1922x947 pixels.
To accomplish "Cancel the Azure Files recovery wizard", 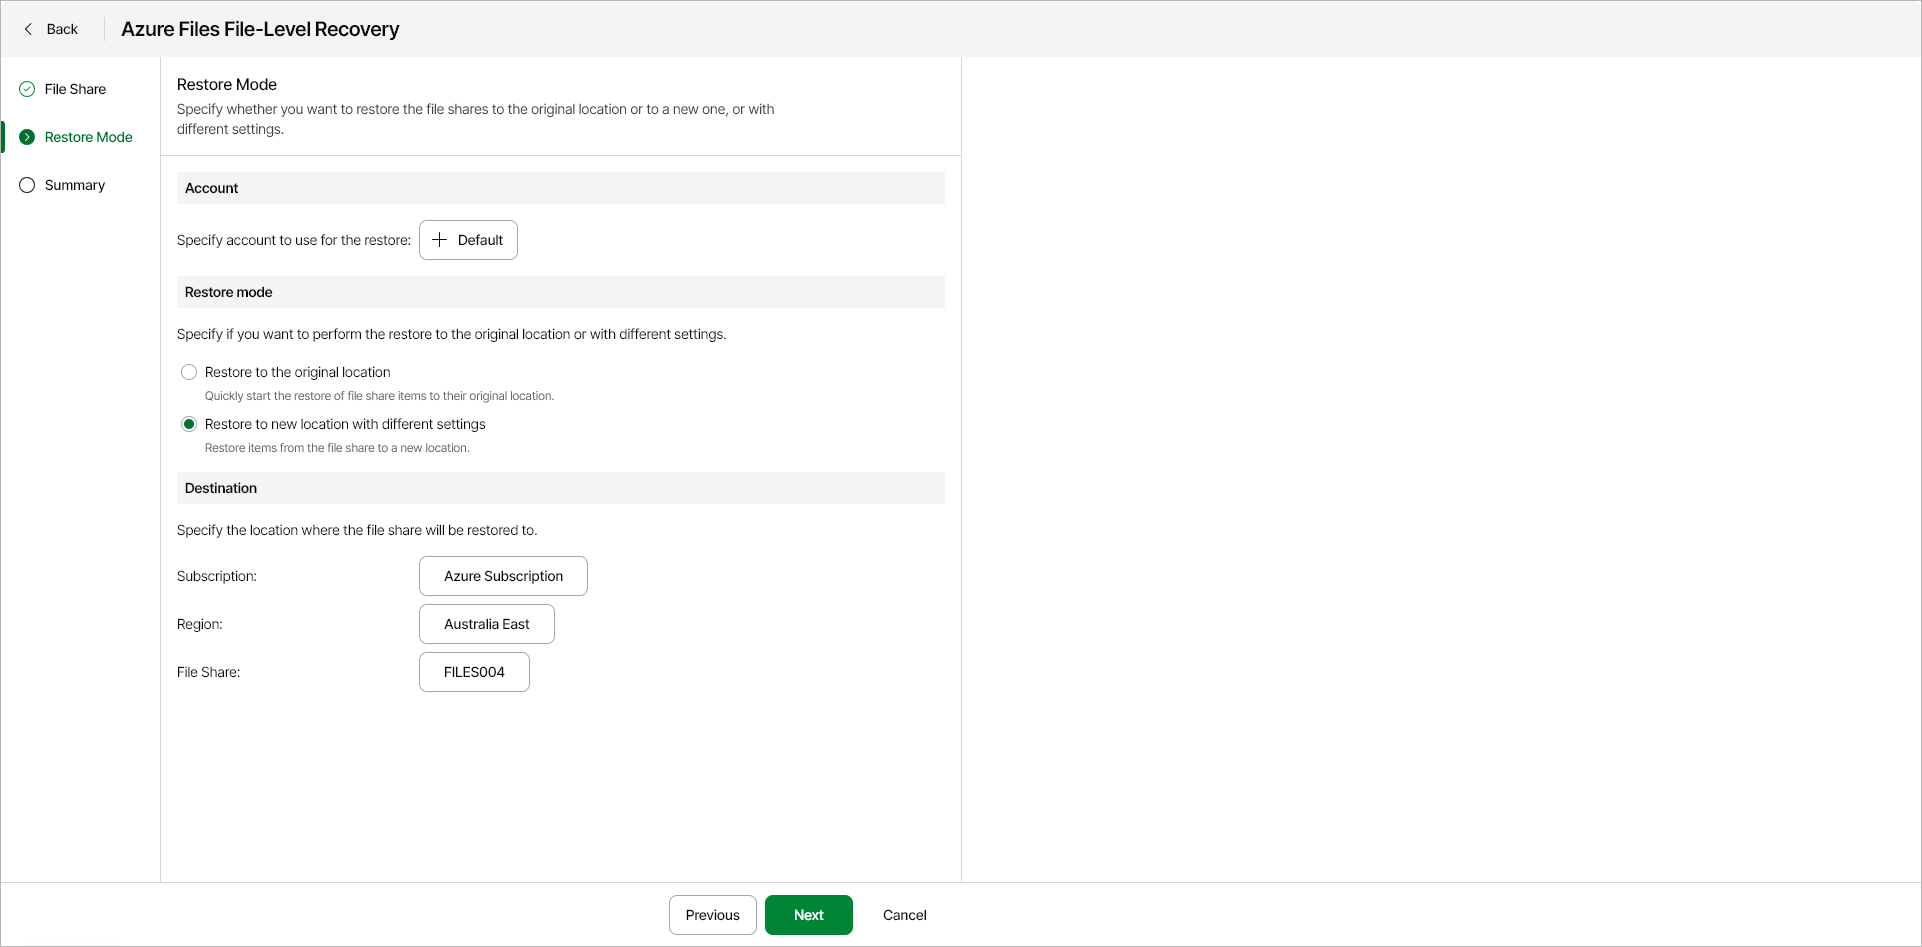I will tap(903, 915).
